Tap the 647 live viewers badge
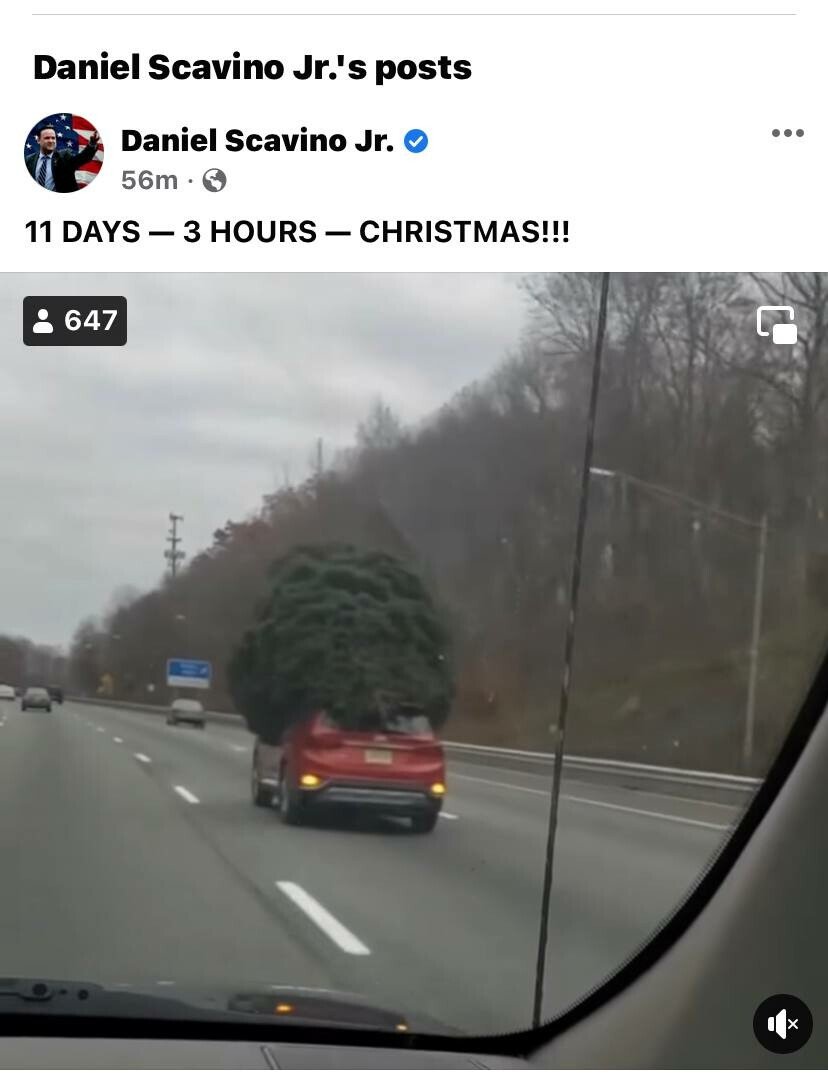828x1090 pixels. click(x=75, y=320)
